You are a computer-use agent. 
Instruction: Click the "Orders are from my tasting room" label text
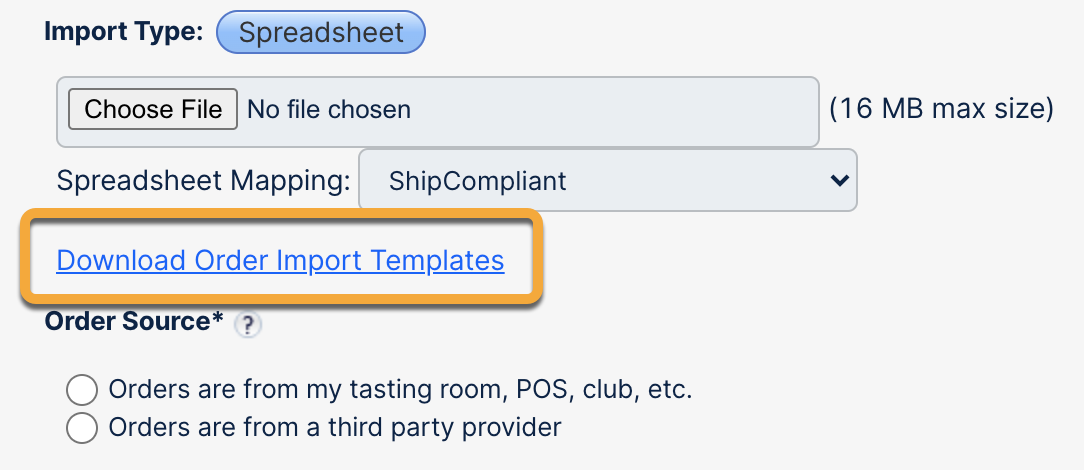(x=400, y=389)
